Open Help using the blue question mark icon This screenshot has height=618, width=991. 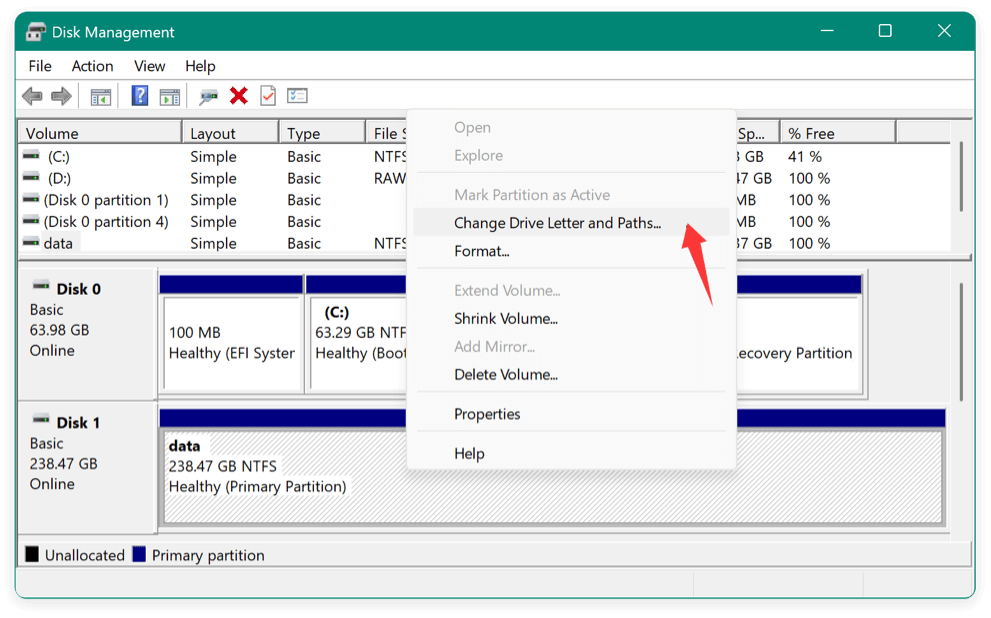(x=138, y=95)
